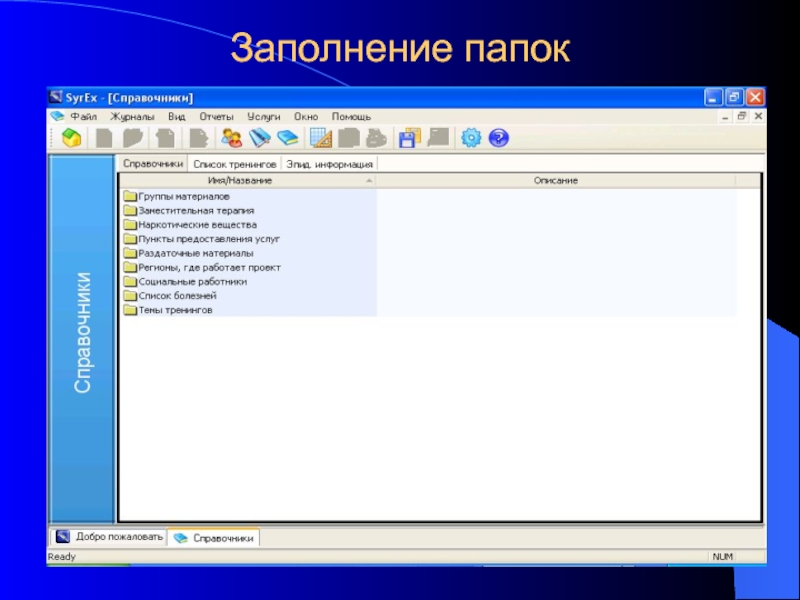This screenshot has width=800, height=600.
Task: Select the Добро пожаловать bottom tab
Action: (109, 537)
